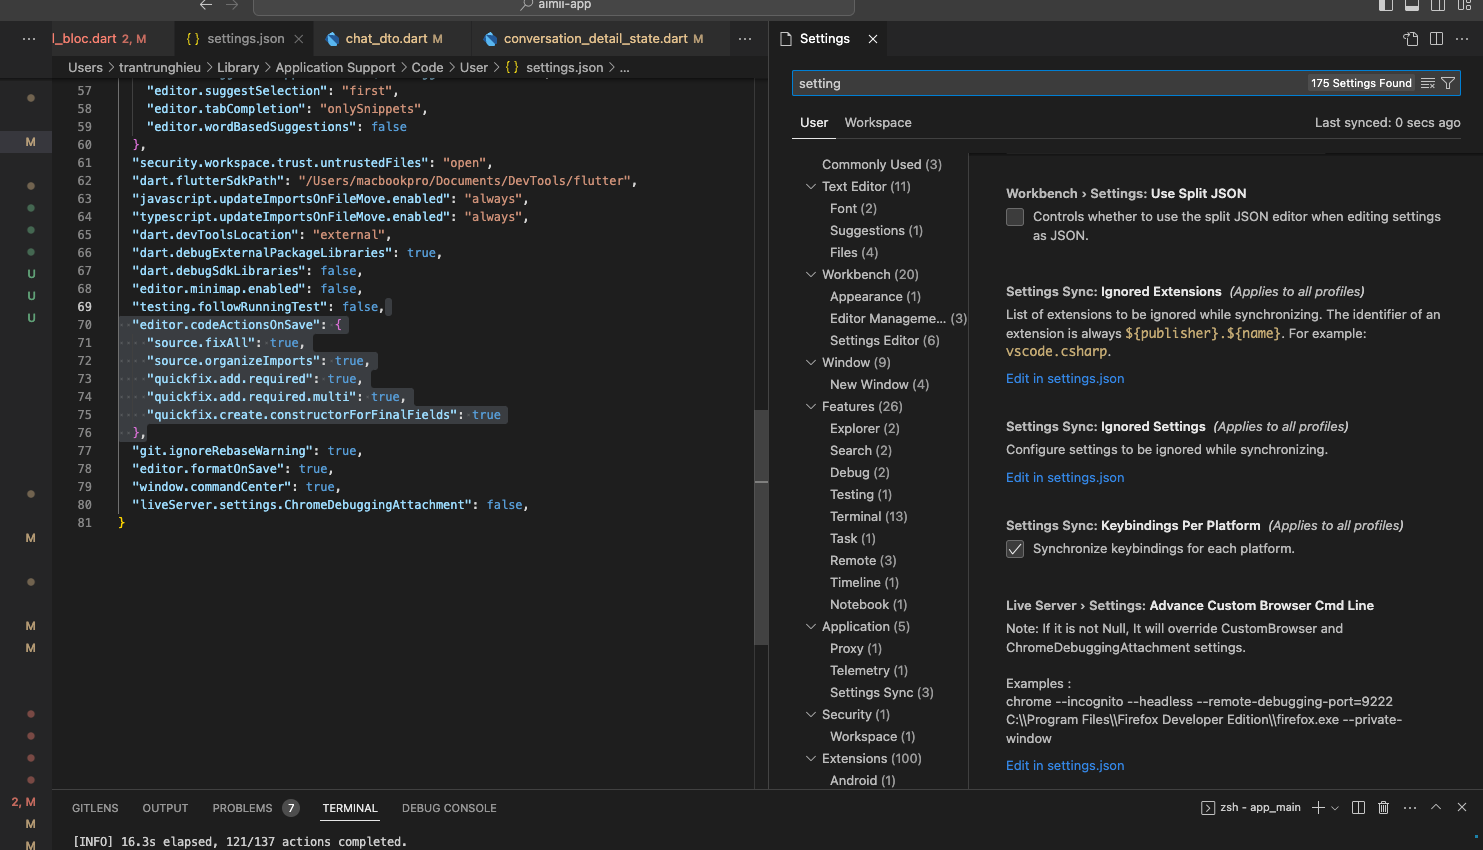1483x850 pixels.
Task: Collapse the Application settings group
Action: (x=811, y=626)
